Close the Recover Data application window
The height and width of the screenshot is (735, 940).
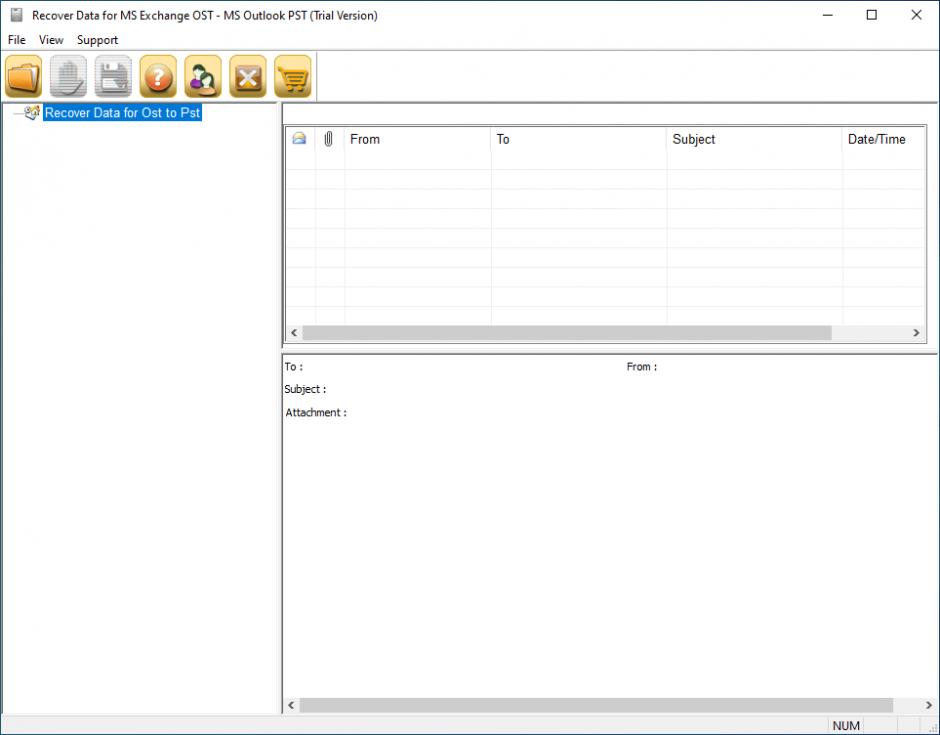click(x=916, y=15)
